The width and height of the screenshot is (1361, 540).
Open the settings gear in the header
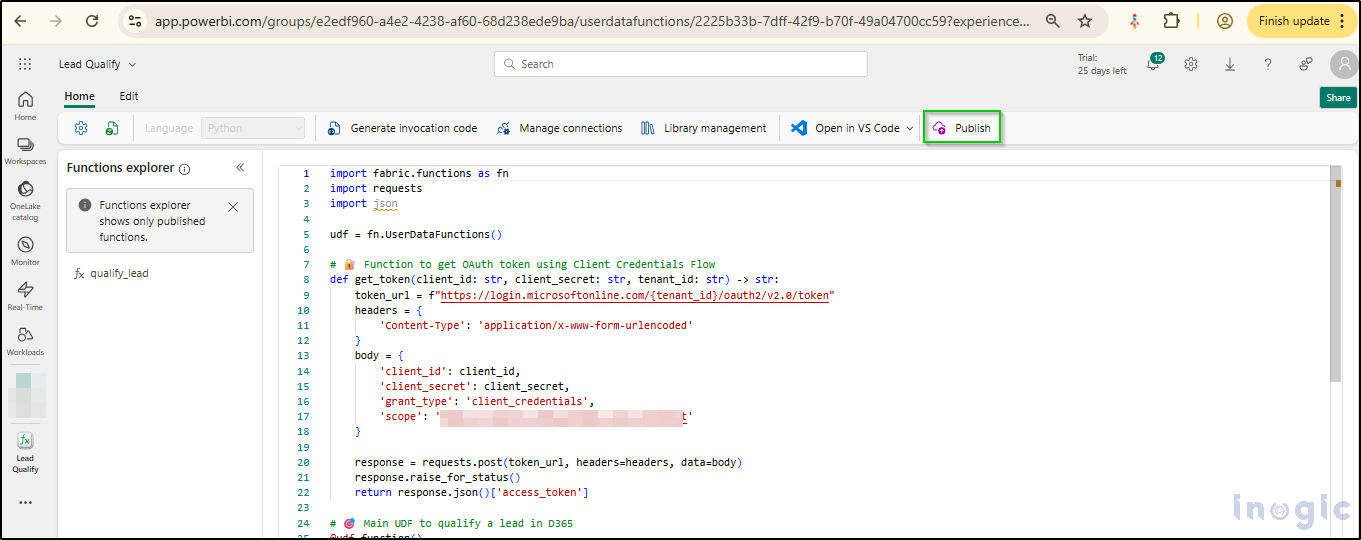click(x=1191, y=64)
